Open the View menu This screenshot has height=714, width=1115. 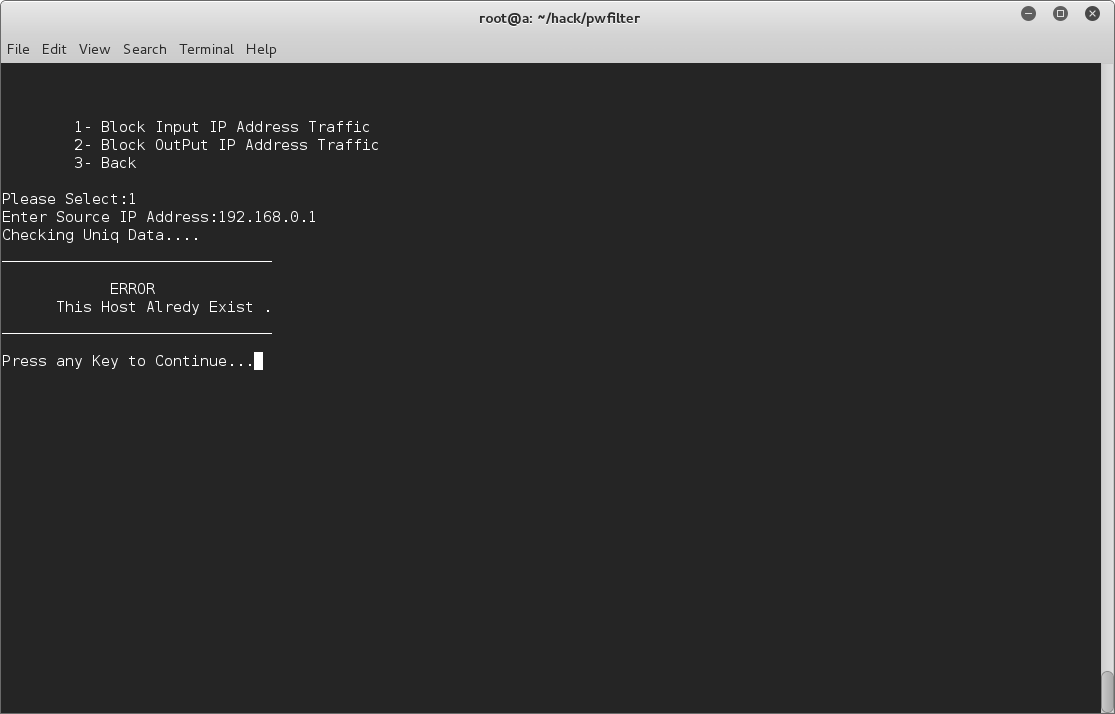click(x=94, y=48)
